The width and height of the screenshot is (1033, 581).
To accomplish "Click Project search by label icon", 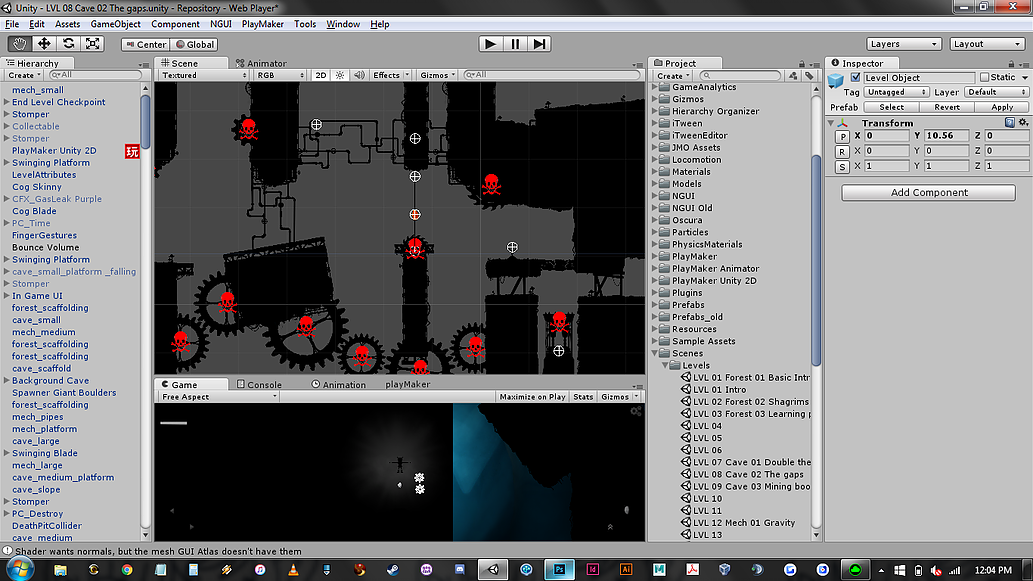I will (x=809, y=76).
